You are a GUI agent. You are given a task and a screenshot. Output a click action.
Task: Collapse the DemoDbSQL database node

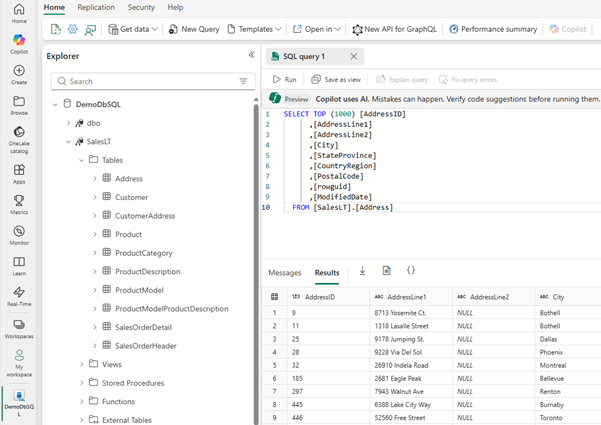coord(55,104)
